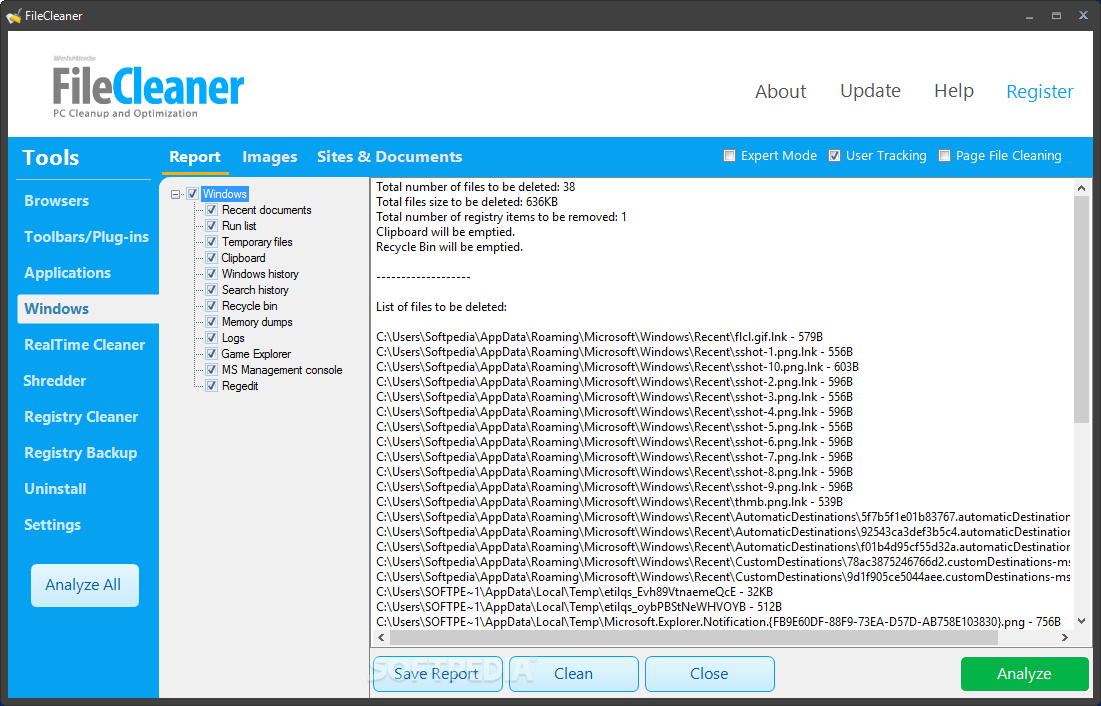Screen dimensions: 1101x706
Task: Open Registry Backup tool
Action: [80, 453]
